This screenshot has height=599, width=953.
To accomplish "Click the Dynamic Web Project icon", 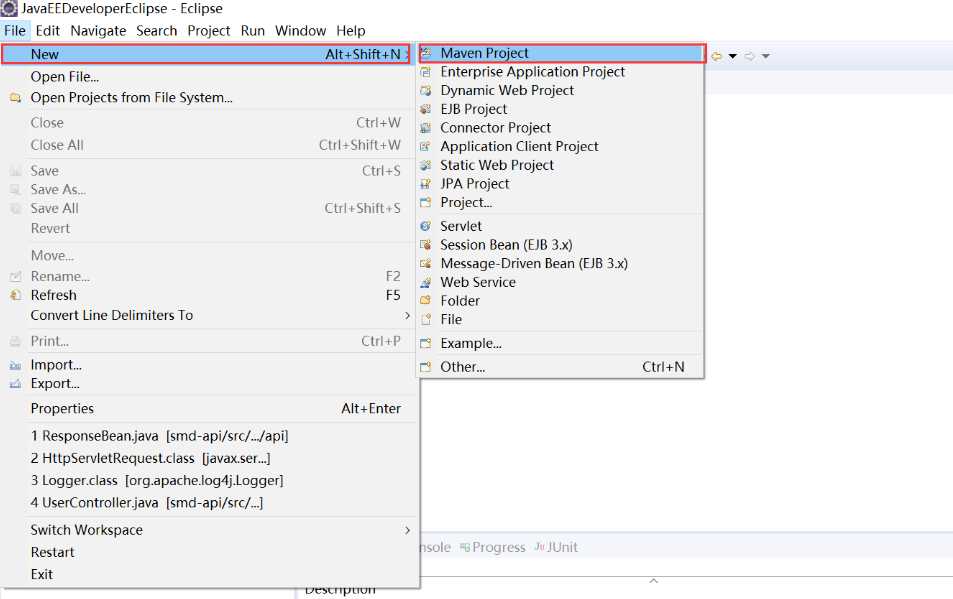I will (x=425, y=91).
